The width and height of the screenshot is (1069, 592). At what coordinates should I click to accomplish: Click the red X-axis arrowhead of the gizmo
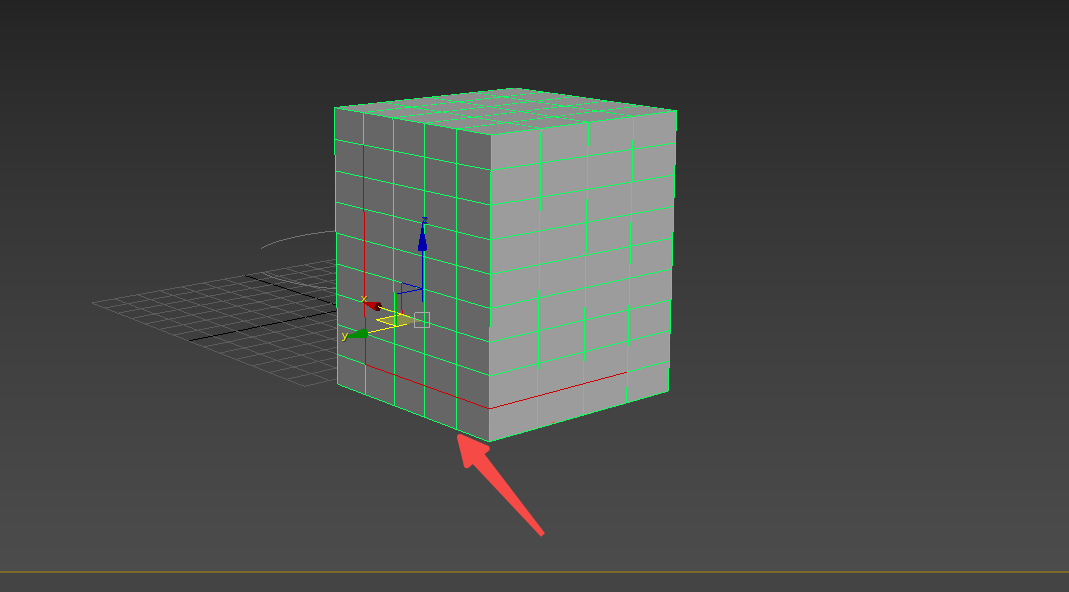[x=372, y=304]
